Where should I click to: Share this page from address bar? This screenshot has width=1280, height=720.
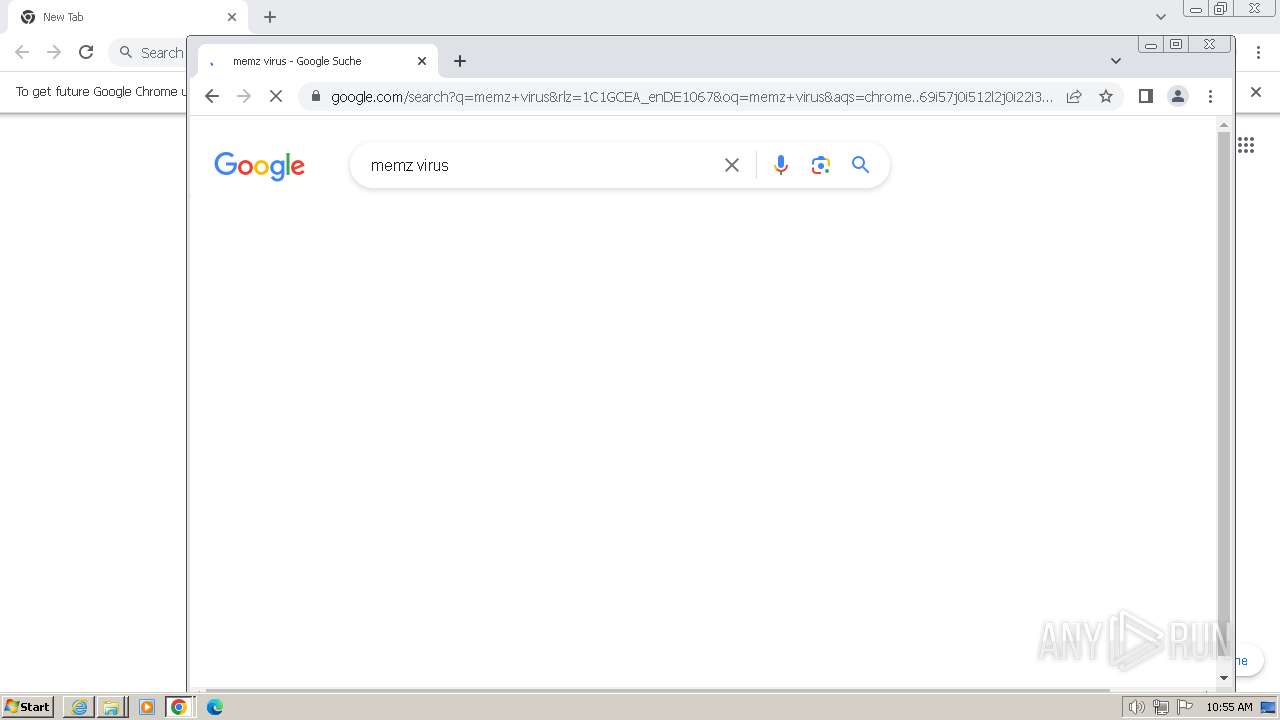(x=1074, y=96)
